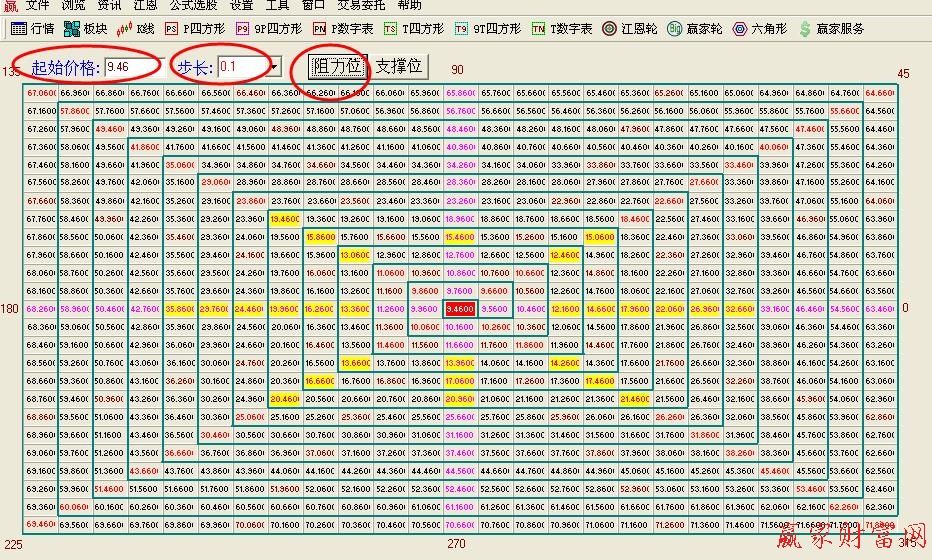Click the 行情 market quotes toolbar icon
This screenshot has width=932, height=560.
click(32, 29)
